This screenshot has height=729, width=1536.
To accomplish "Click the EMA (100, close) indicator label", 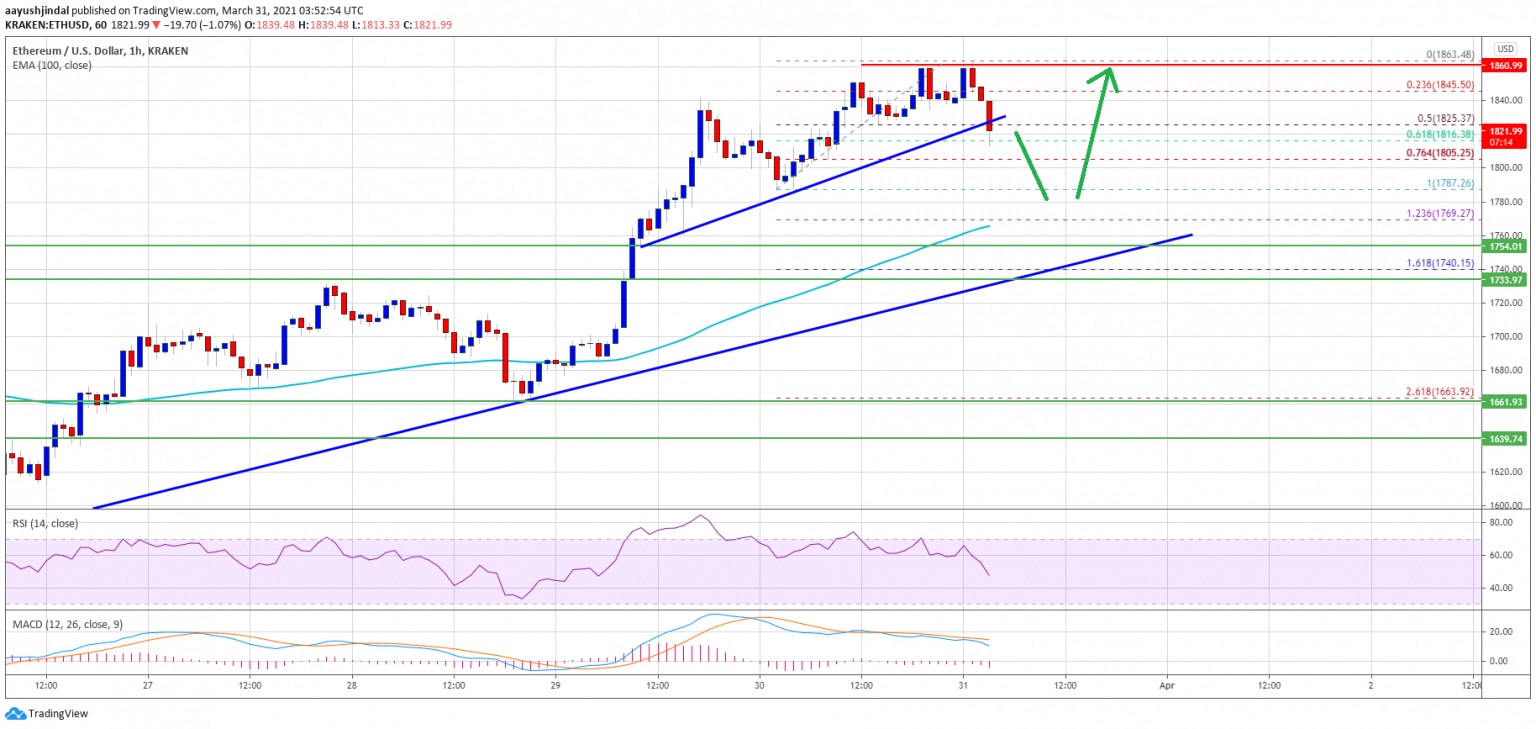I will [x=50, y=64].
